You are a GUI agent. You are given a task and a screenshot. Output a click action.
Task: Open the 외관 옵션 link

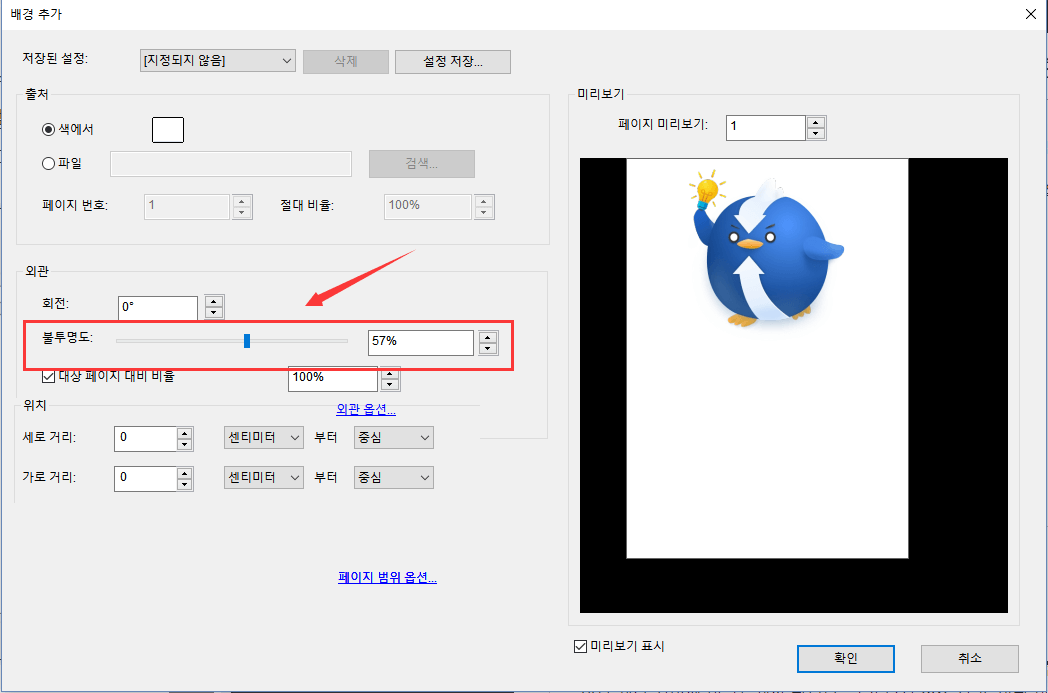366,409
